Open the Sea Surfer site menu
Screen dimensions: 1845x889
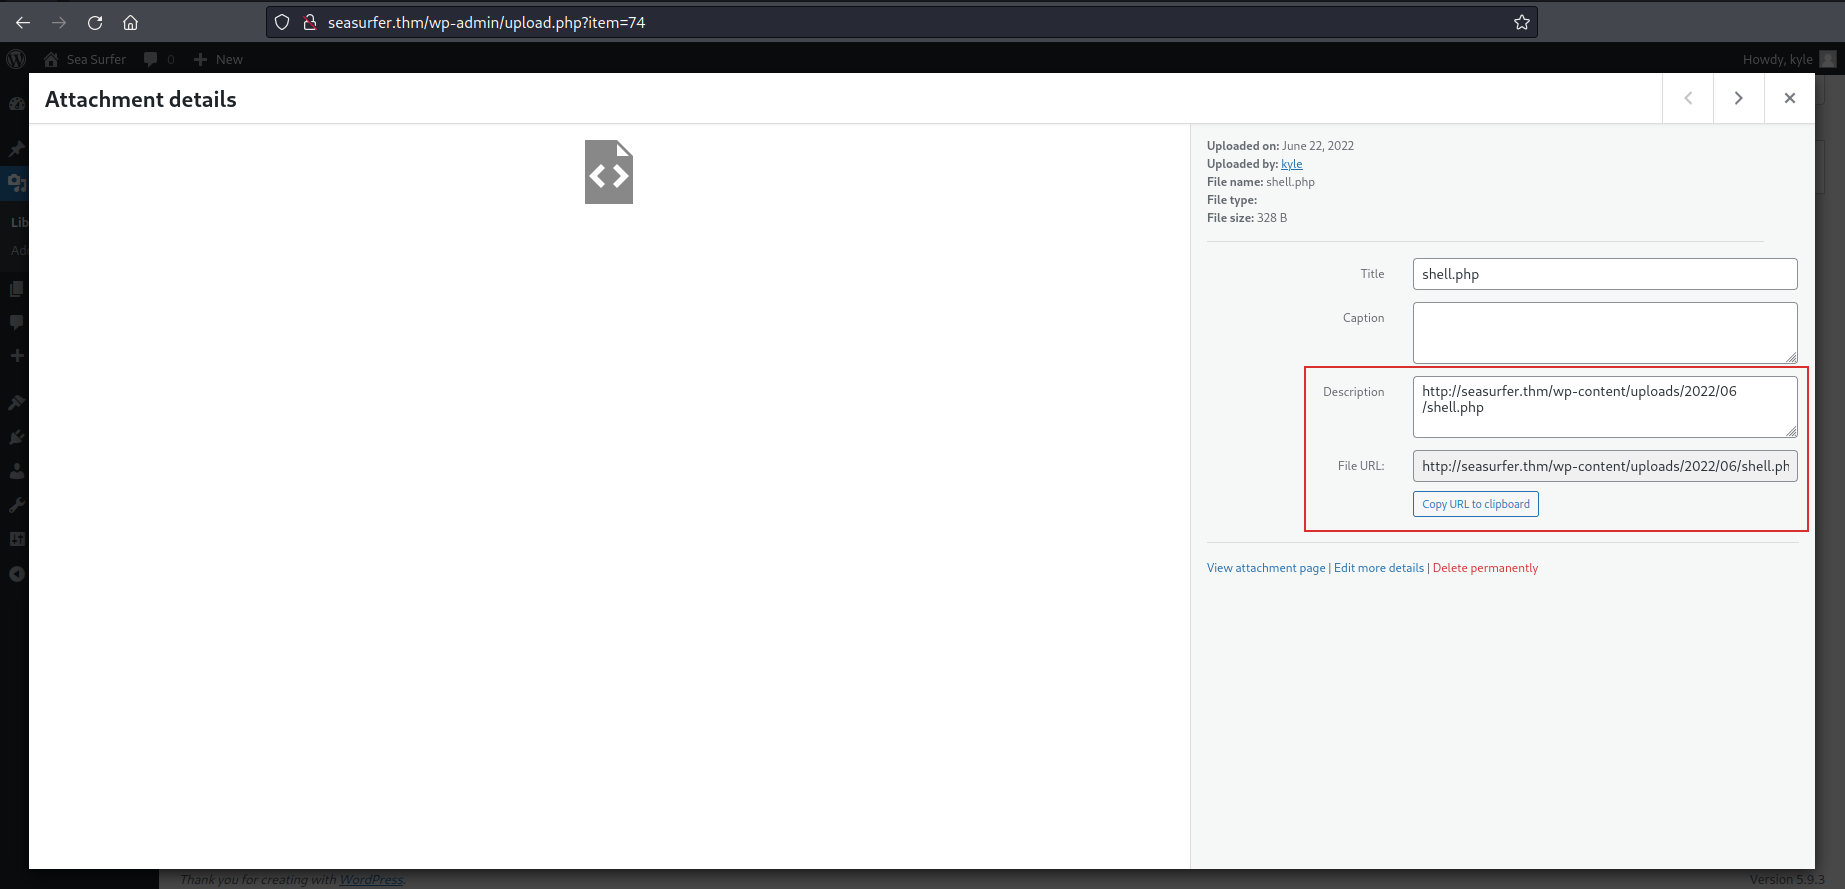click(x=85, y=59)
